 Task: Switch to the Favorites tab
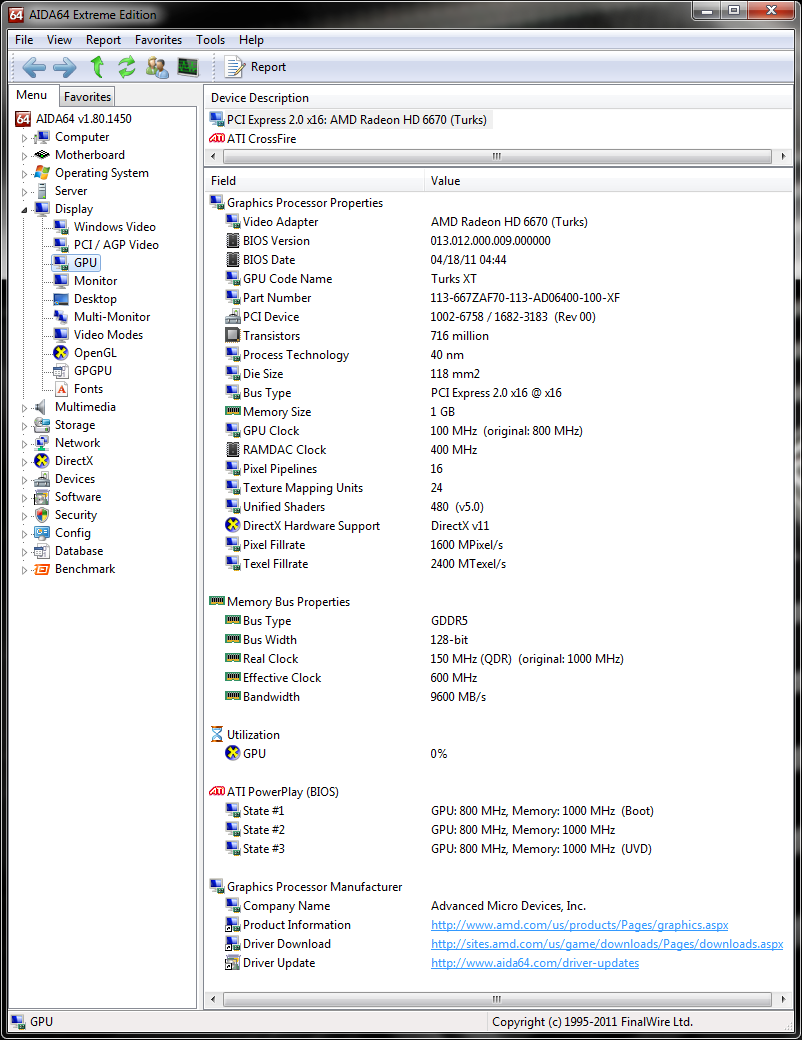88,97
